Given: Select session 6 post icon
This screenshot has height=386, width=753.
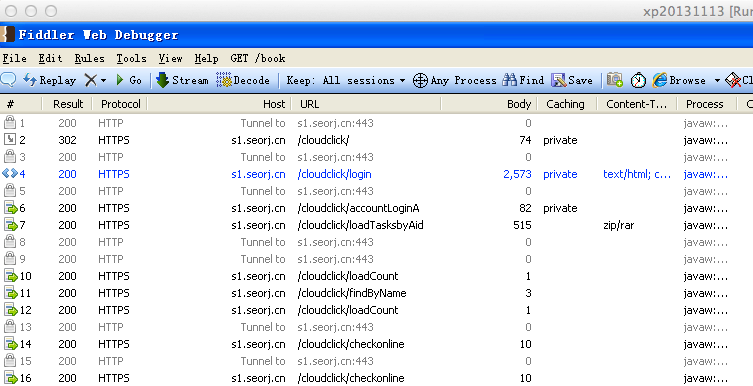Looking at the screenshot, I should (x=11, y=208).
